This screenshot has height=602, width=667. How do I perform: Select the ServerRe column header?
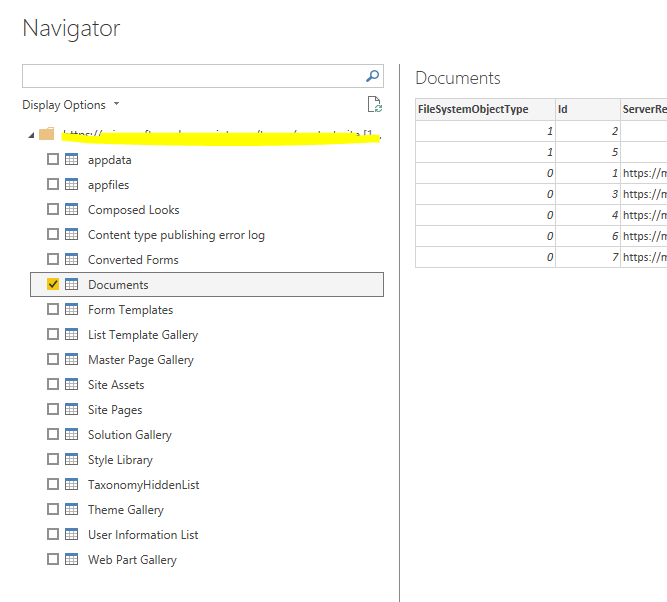(x=644, y=109)
